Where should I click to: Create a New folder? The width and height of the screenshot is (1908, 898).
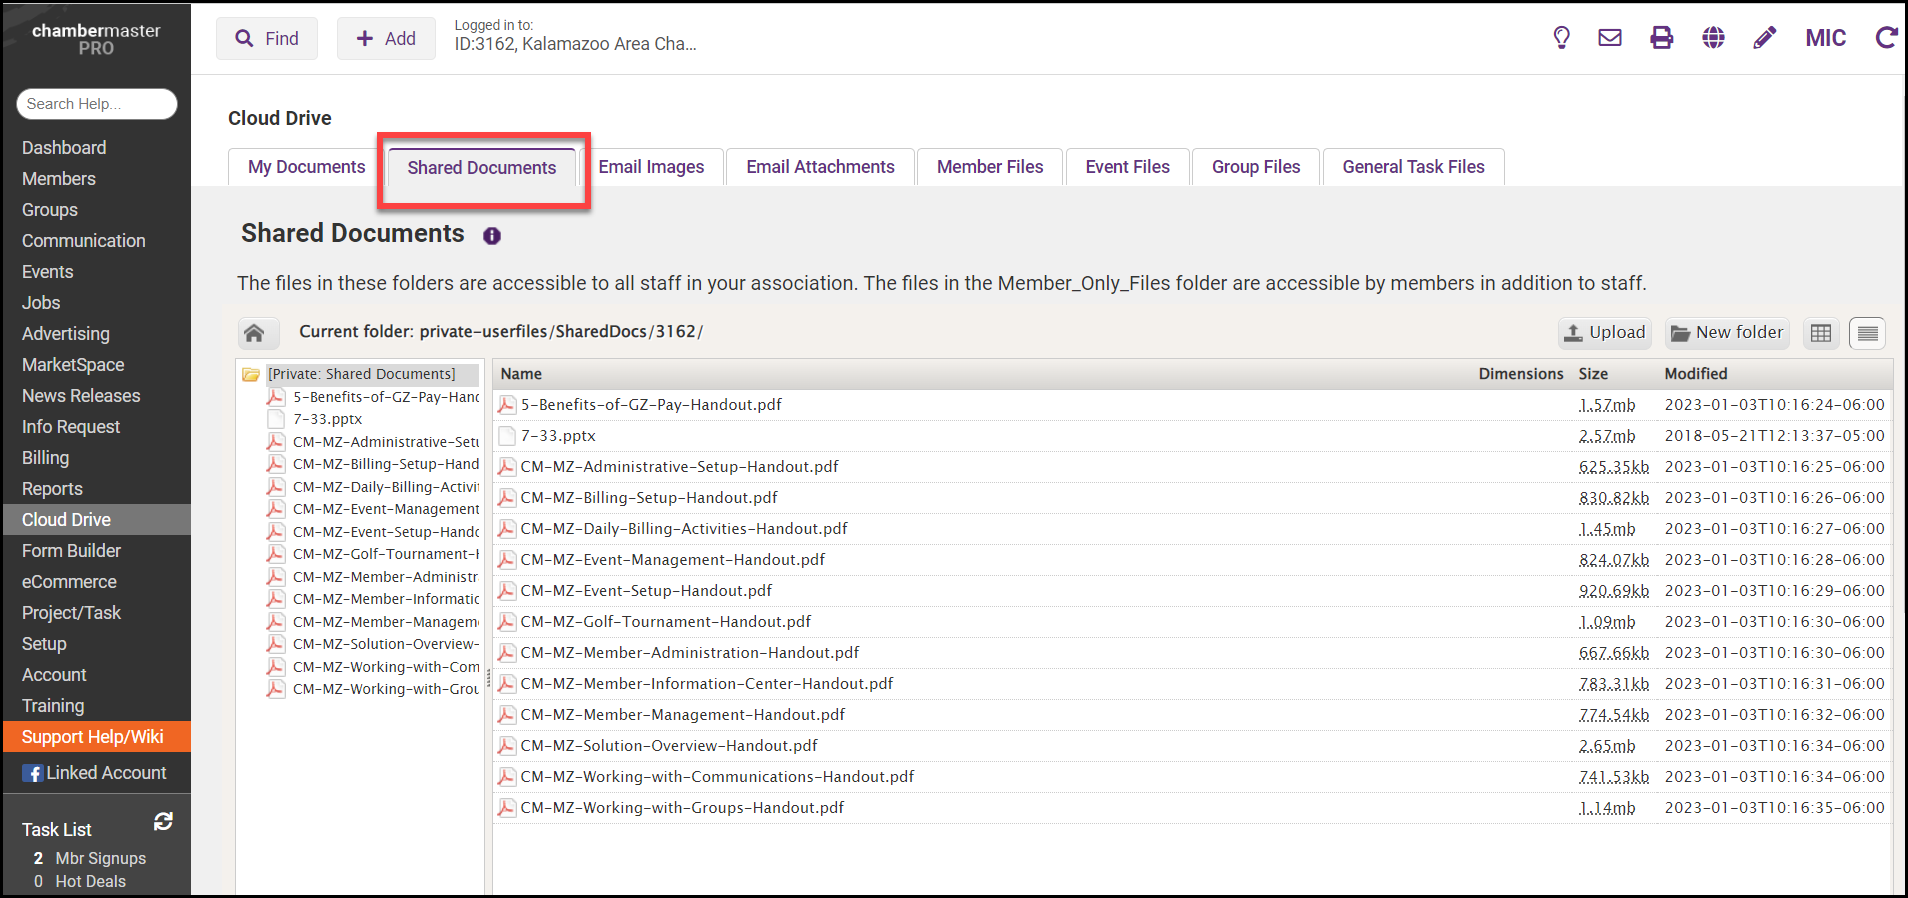click(1727, 333)
